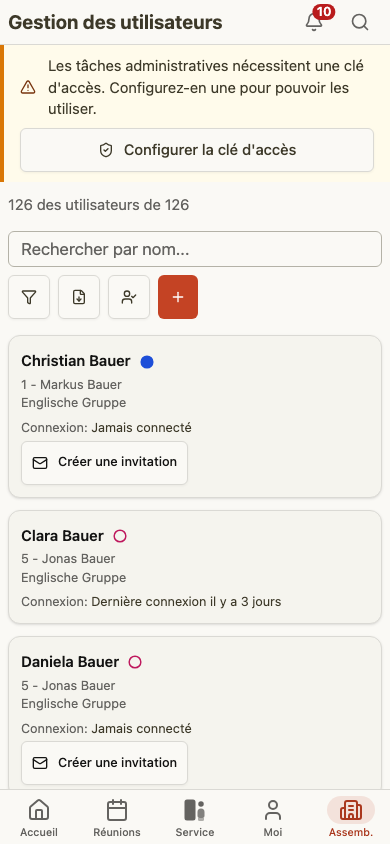Focus the Rechercher par nom search field
This screenshot has height=844, width=390.
click(x=195, y=249)
